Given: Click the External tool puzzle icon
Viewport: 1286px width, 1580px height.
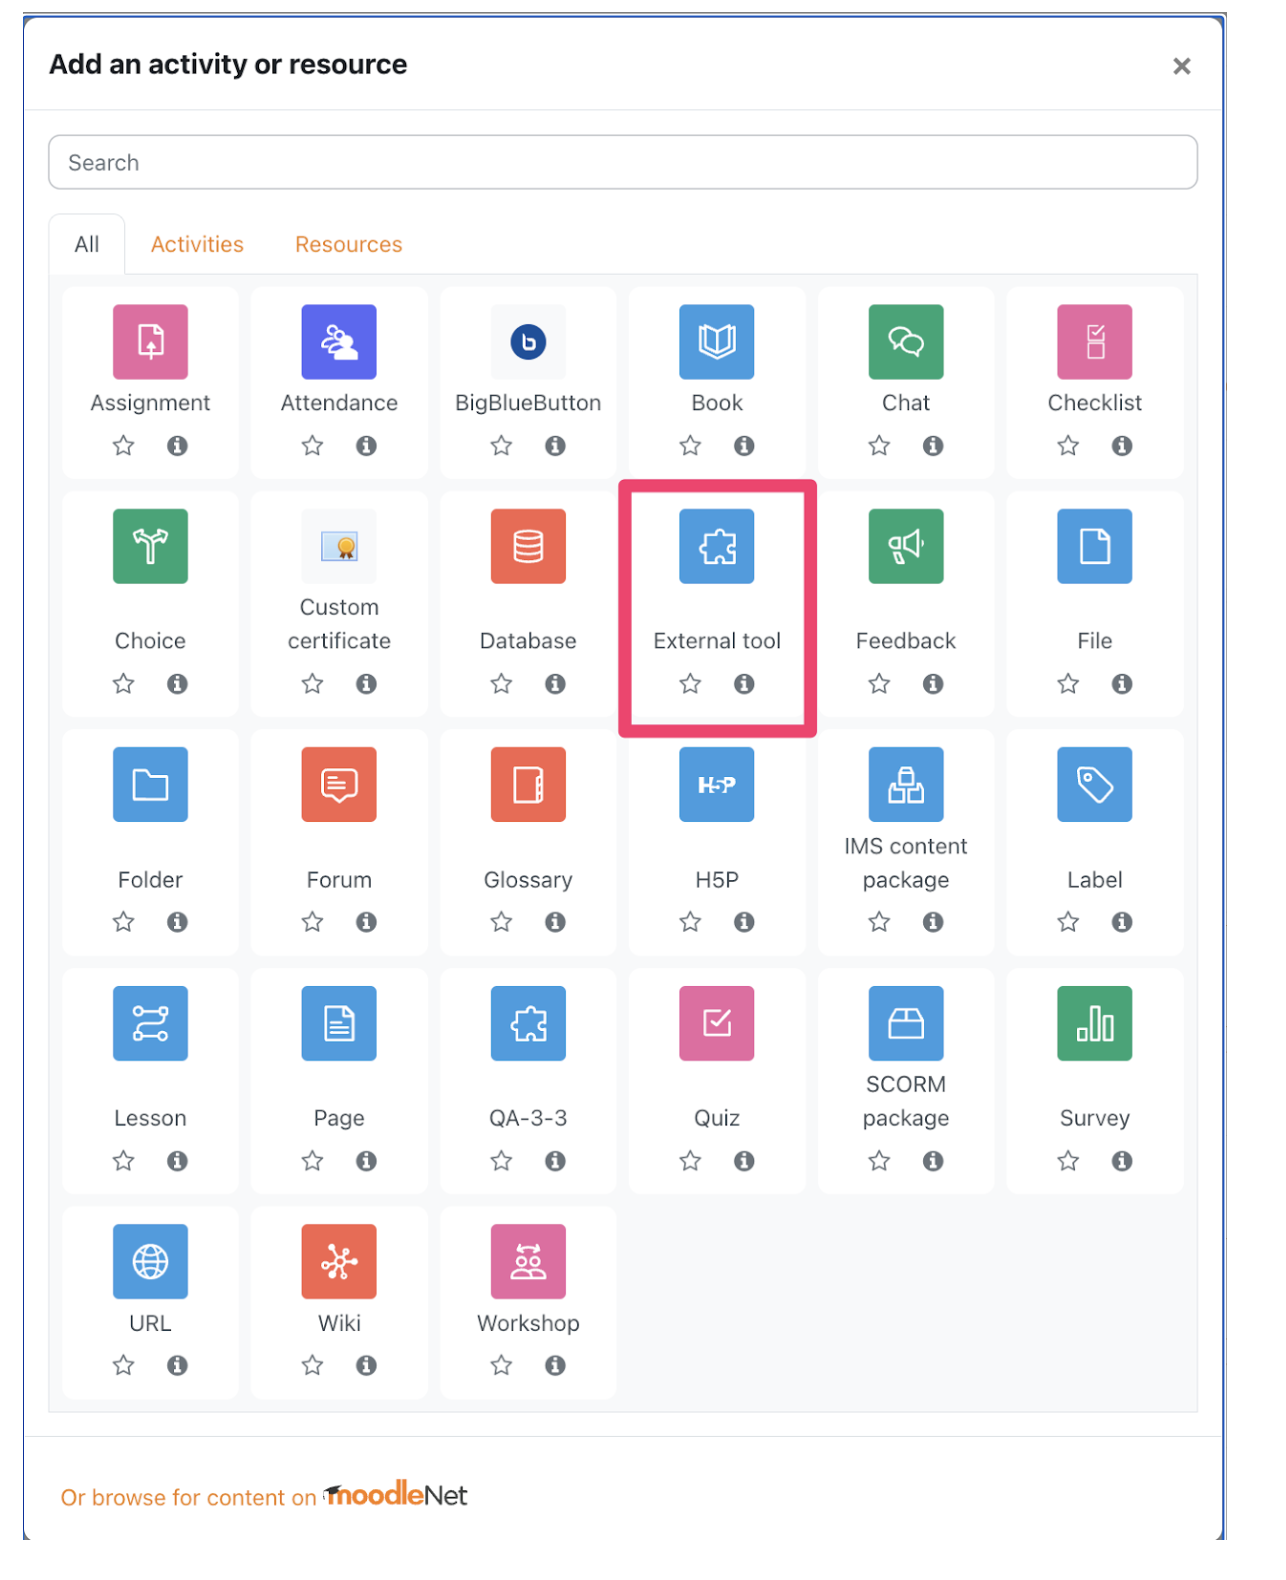Looking at the screenshot, I should click(x=717, y=546).
